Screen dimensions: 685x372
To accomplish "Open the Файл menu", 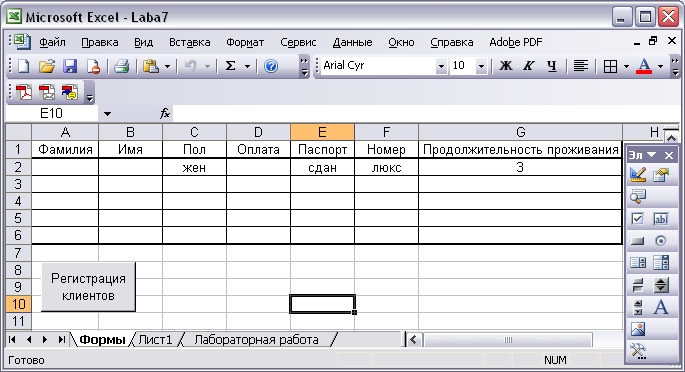I will [52, 42].
